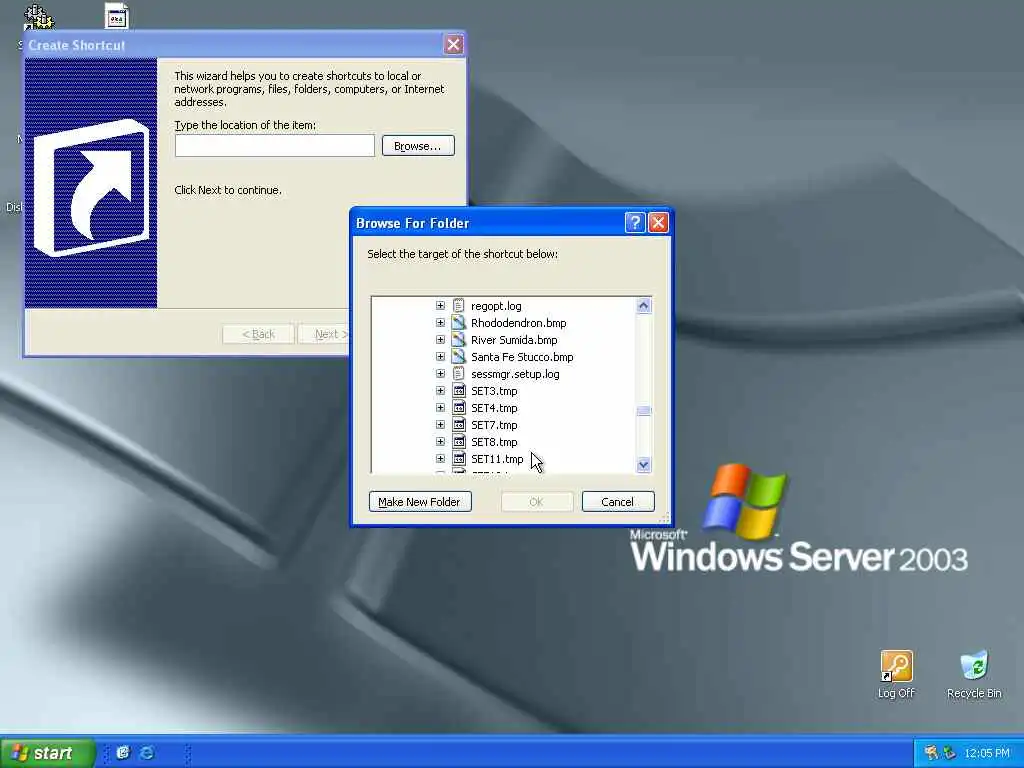This screenshot has width=1024, height=768.
Task: Click the Back button in Create Shortcut wizard
Action: [x=259, y=334]
